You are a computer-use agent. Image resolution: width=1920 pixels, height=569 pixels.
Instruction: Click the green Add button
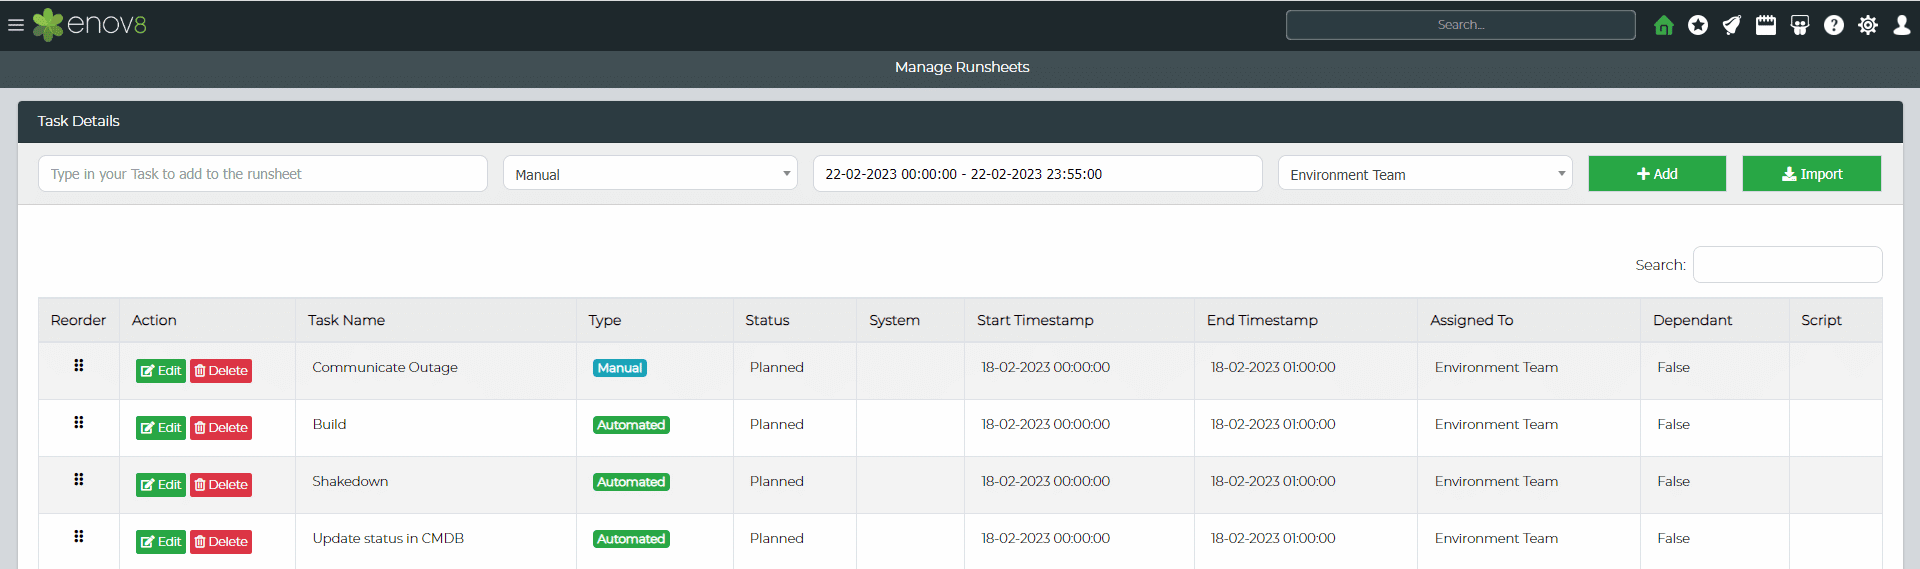[x=1657, y=174]
